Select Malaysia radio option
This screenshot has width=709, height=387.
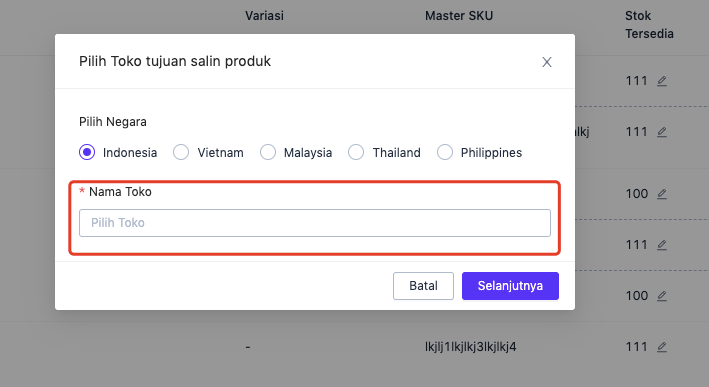[268, 152]
